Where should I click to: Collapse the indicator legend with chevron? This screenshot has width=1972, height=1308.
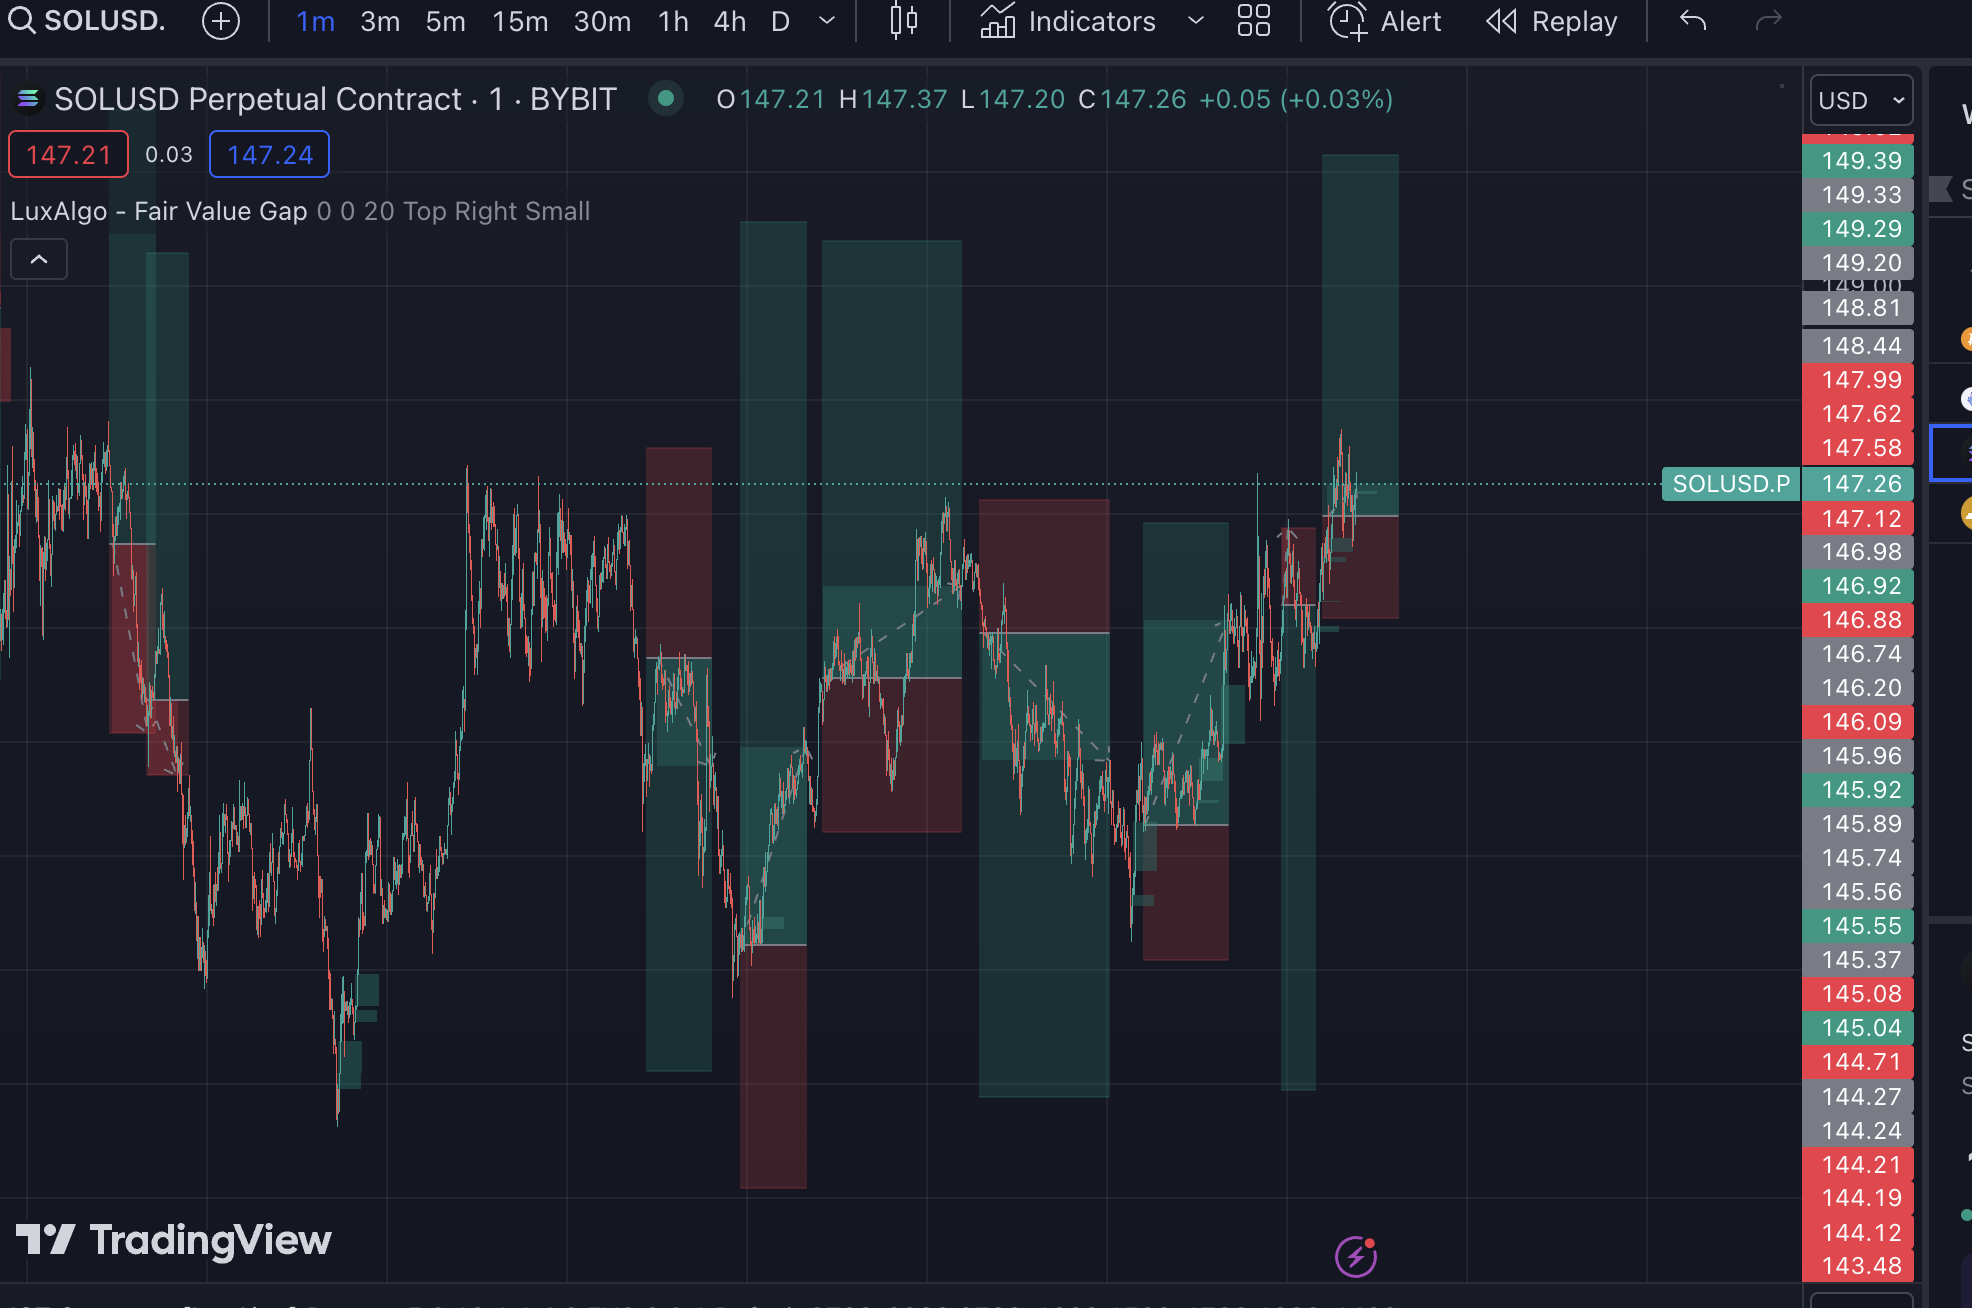(x=39, y=259)
